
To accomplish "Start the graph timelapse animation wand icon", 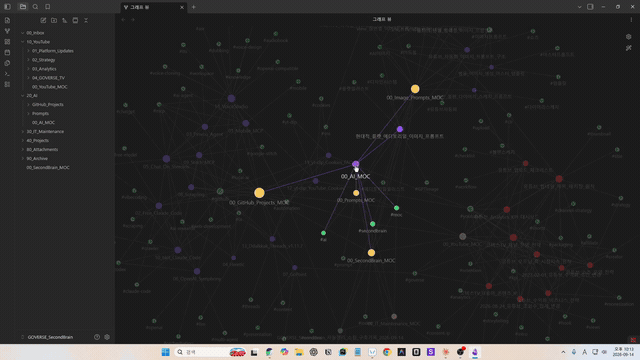I will click(x=629, y=48).
